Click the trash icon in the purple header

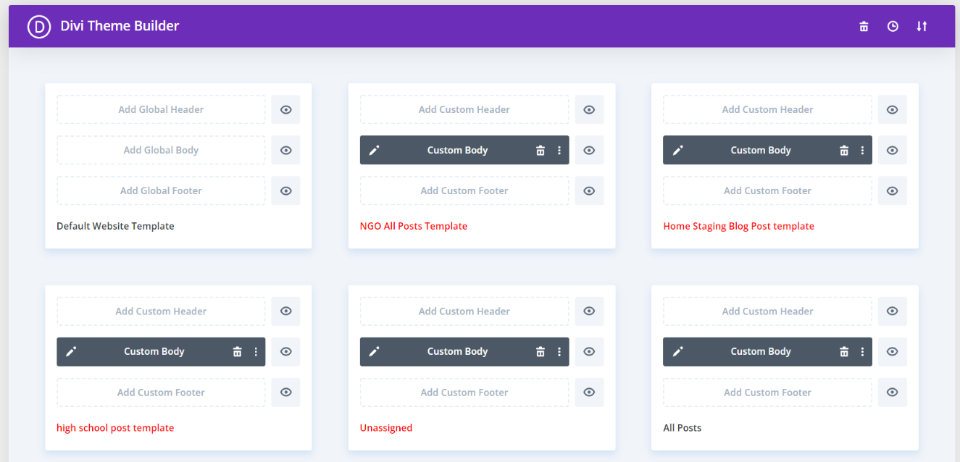pos(863,26)
